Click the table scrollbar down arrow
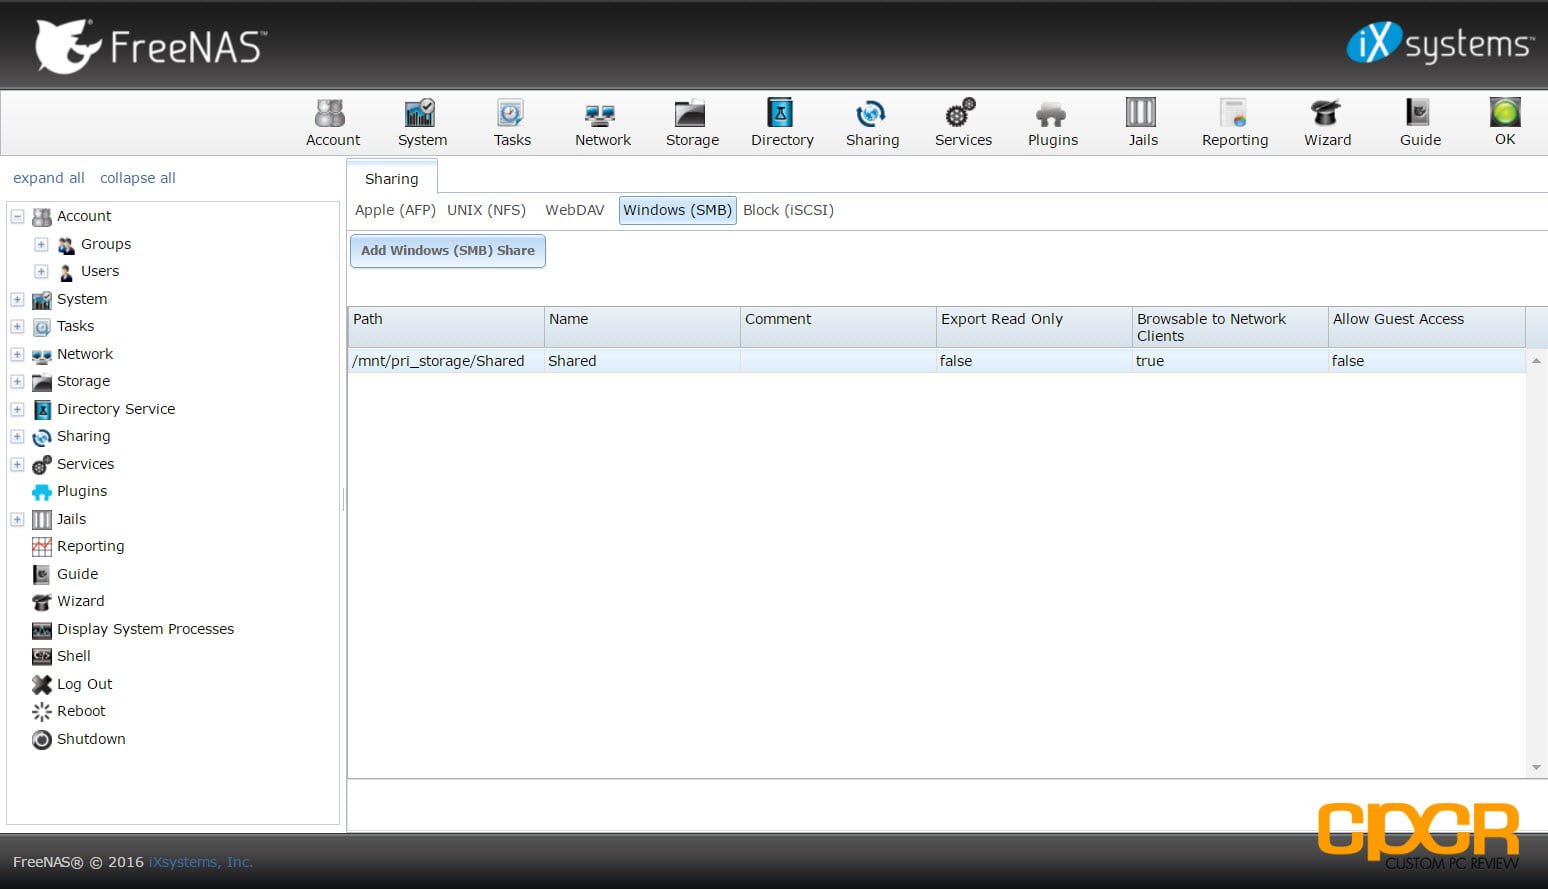Viewport: 1548px width, 890px height. (1536, 768)
